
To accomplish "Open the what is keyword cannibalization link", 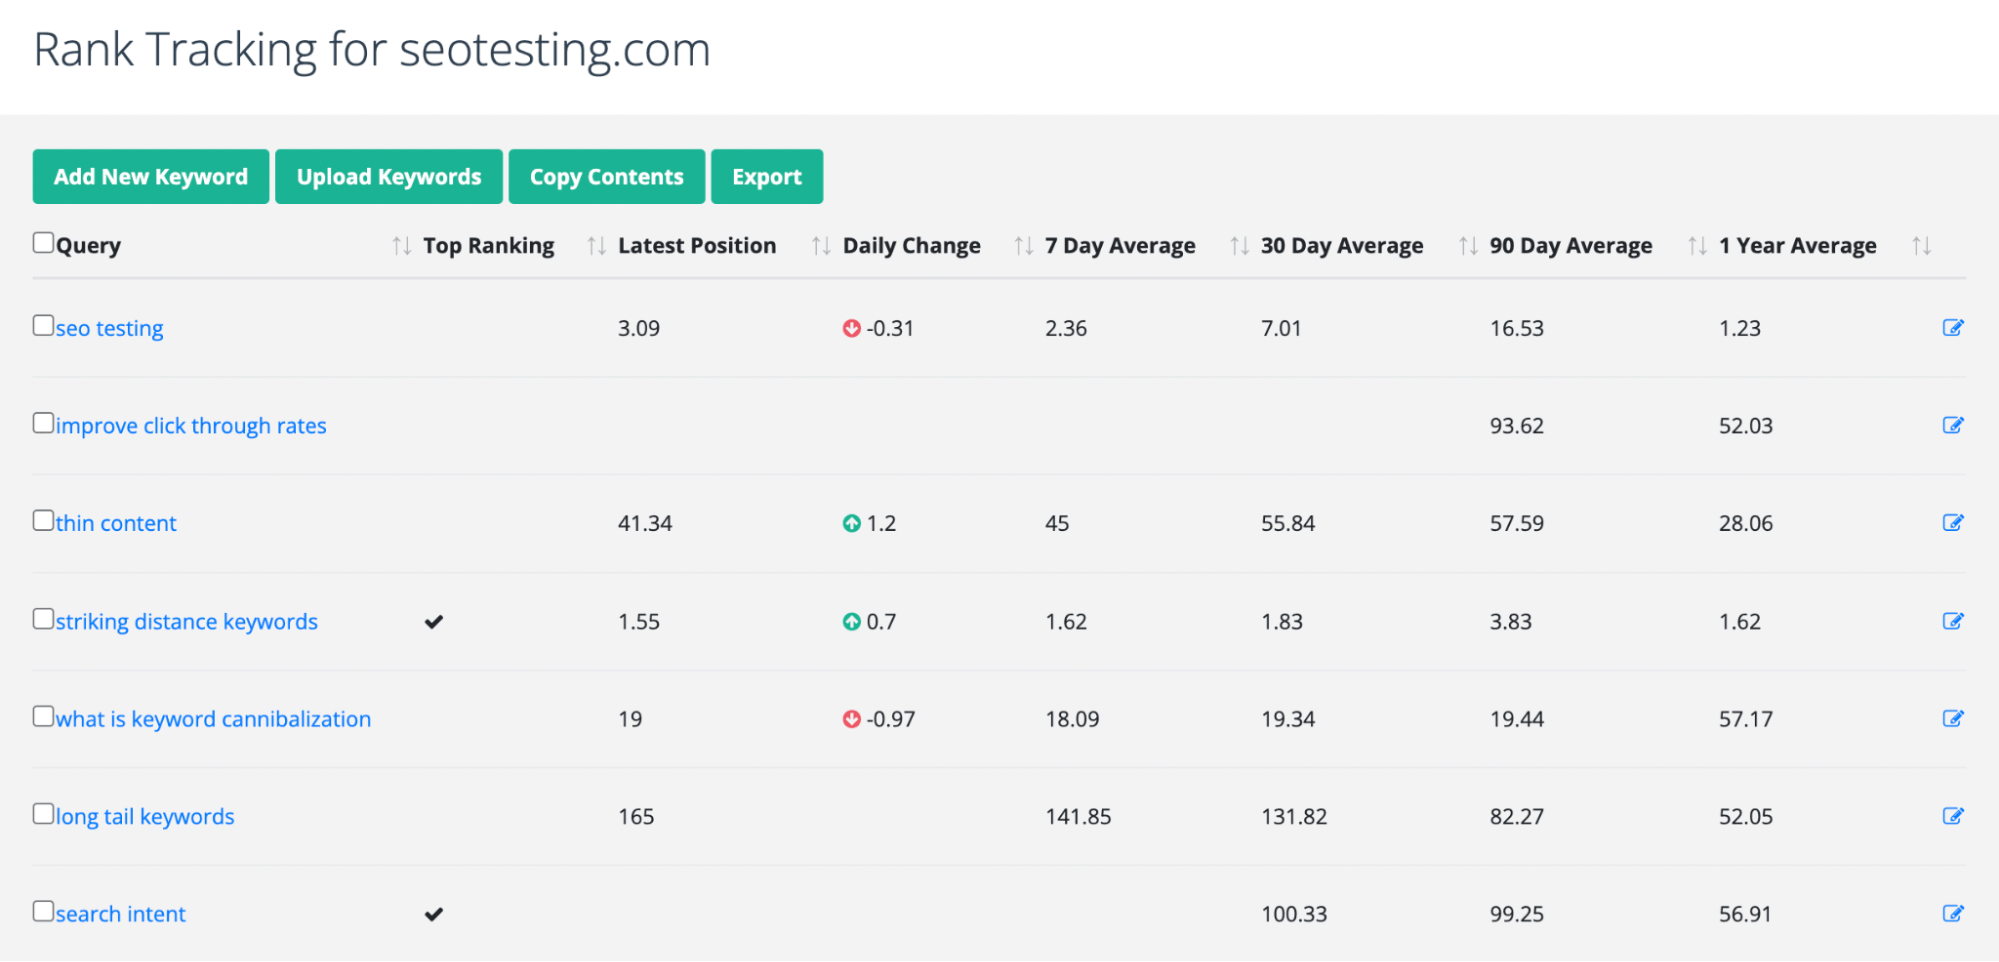I will click(213, 719).
